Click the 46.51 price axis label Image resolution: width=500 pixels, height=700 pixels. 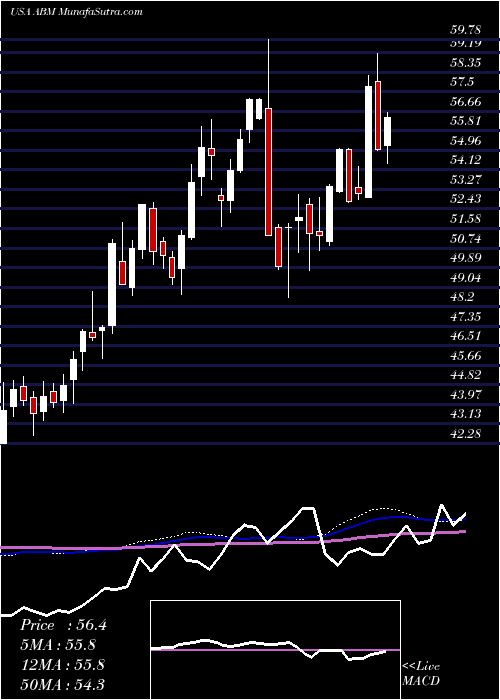(x=466, y=336)
